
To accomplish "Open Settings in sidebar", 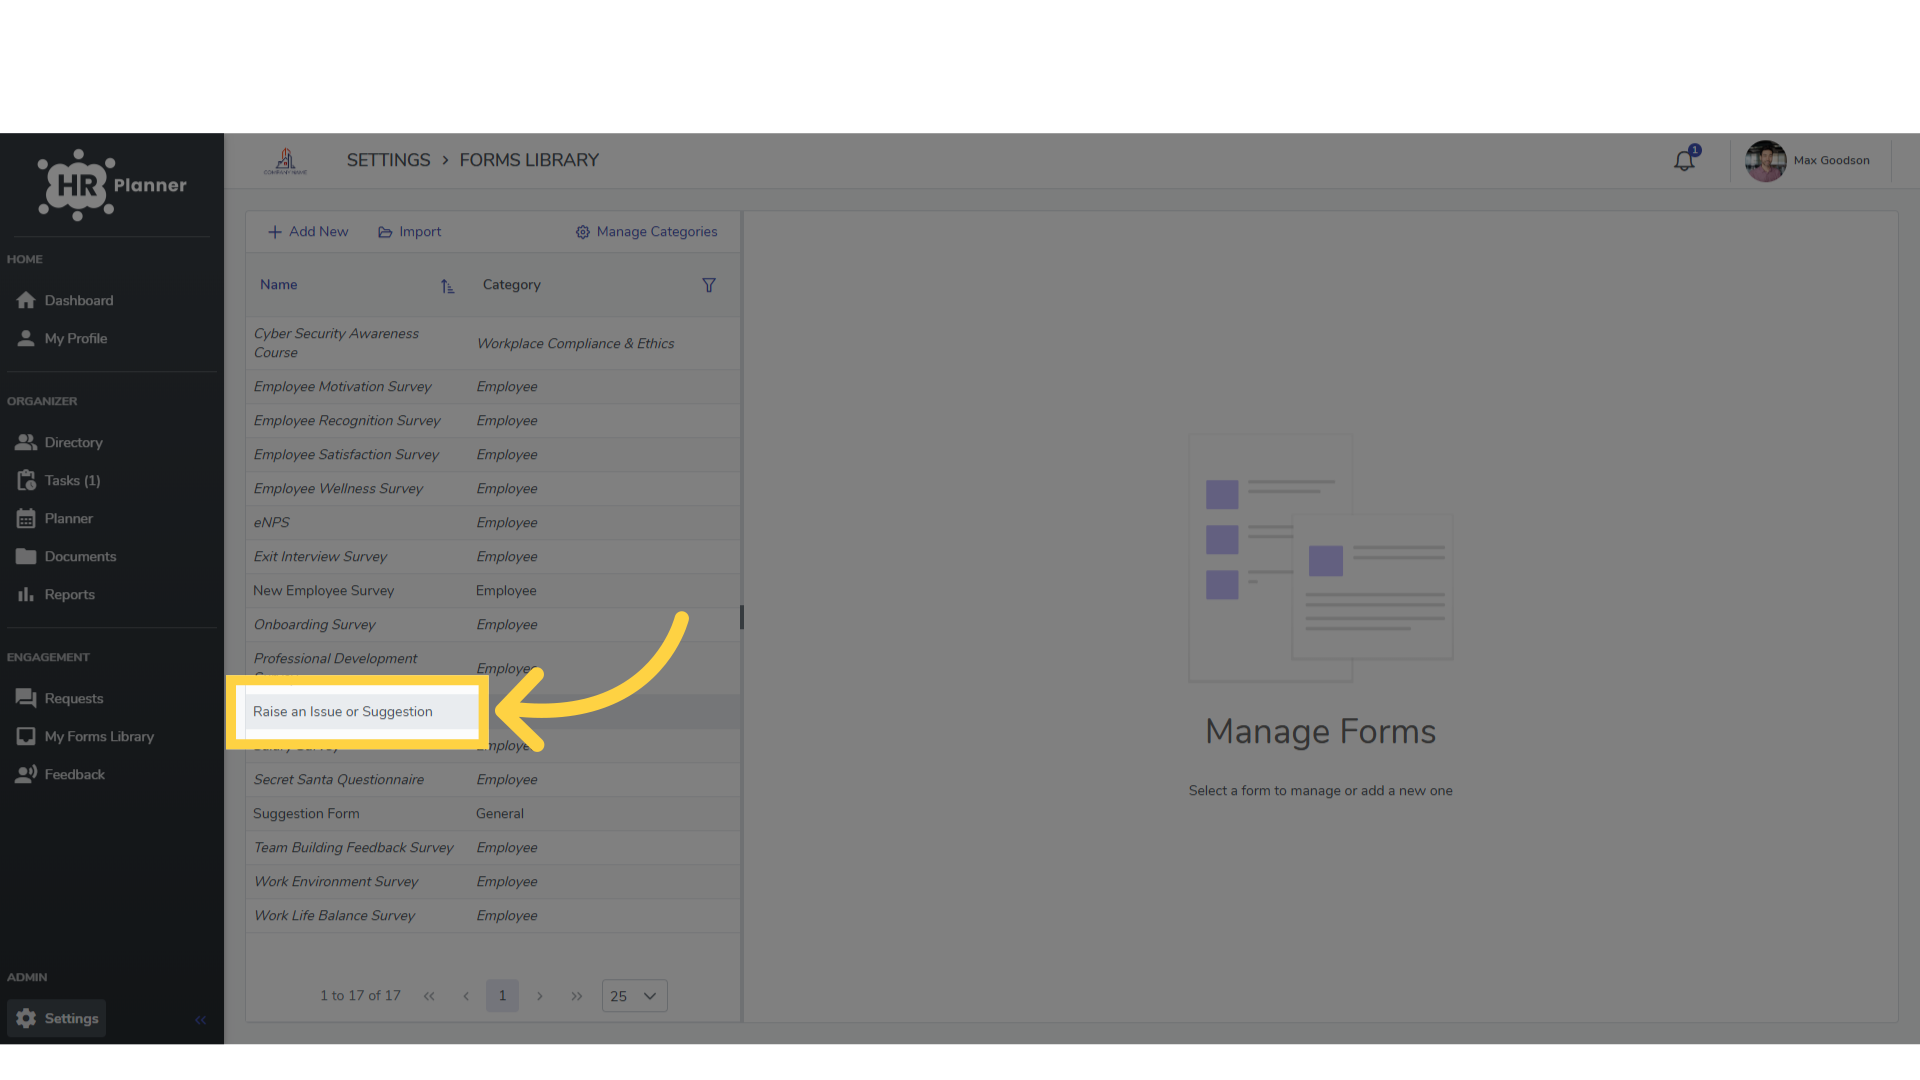I will pos(57,1018).
